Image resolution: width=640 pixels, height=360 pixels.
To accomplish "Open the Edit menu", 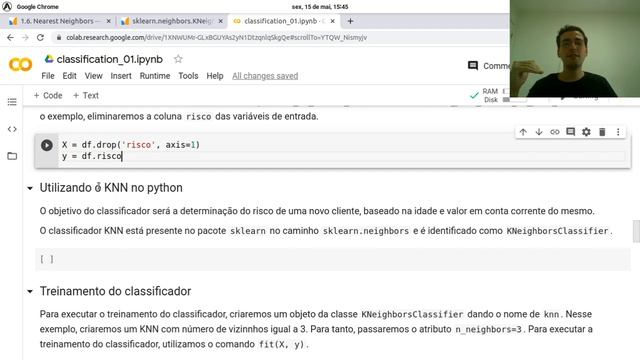I will click(x=69, y=76).
